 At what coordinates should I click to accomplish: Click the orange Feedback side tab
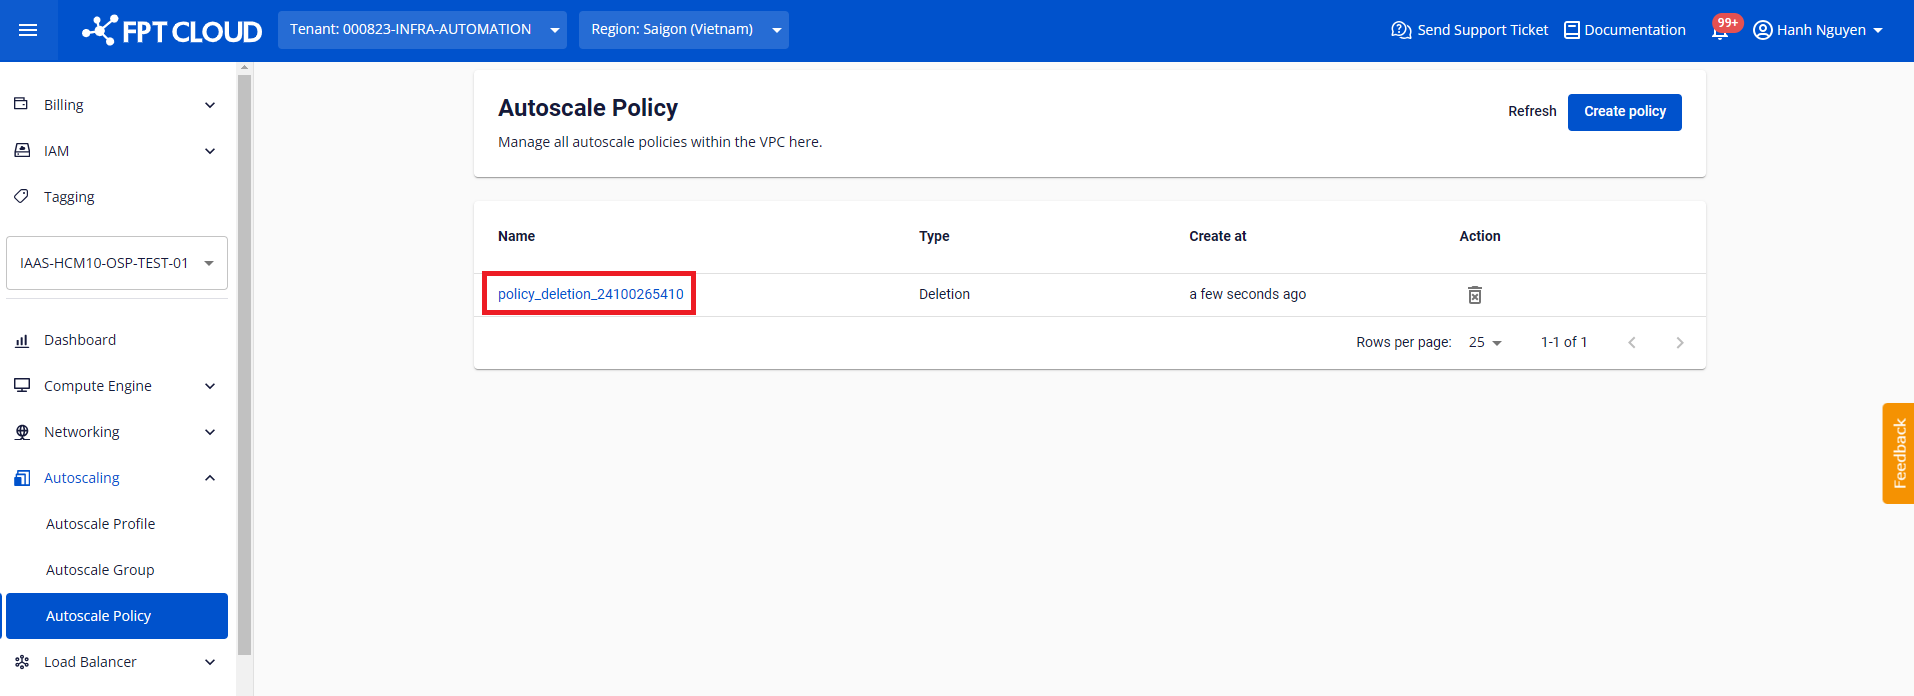coord(1898,453)
